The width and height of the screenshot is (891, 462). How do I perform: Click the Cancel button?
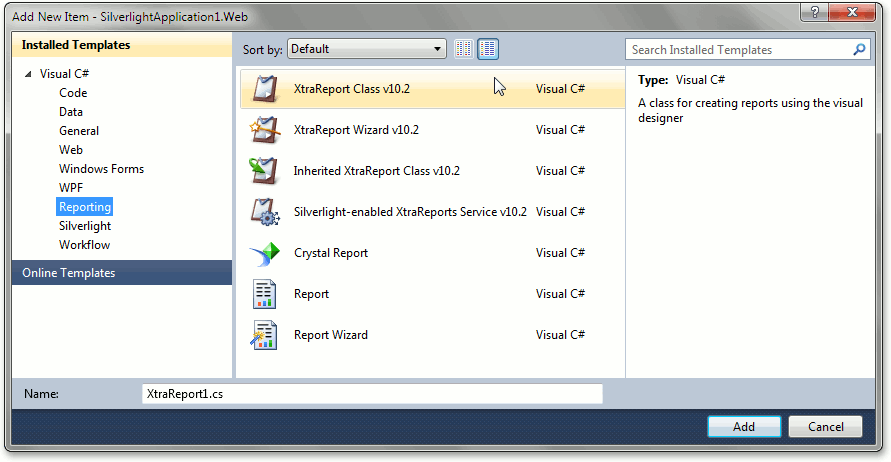coord(825,427)
